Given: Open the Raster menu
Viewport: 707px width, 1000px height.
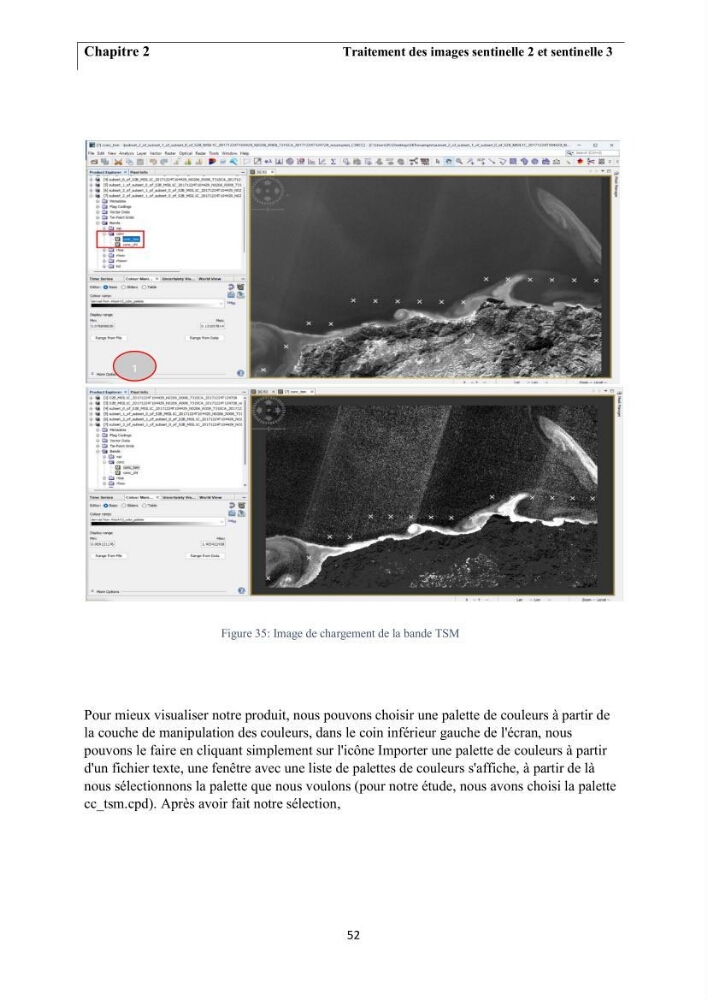Looking at the screenshot, I should click(x=170, y=153).
